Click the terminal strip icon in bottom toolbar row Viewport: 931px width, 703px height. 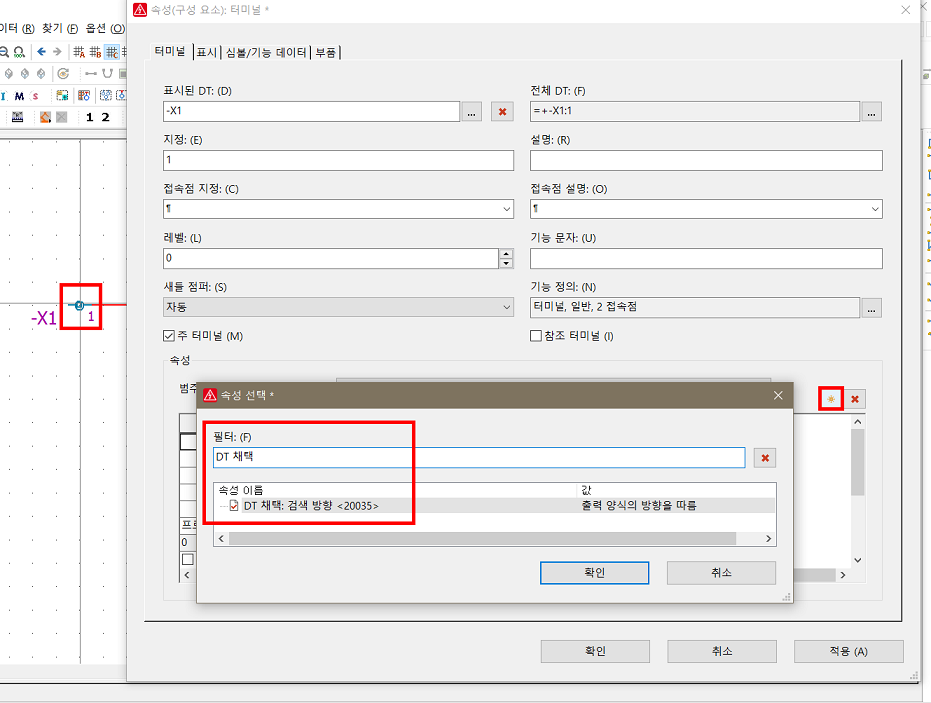point(18,117)
